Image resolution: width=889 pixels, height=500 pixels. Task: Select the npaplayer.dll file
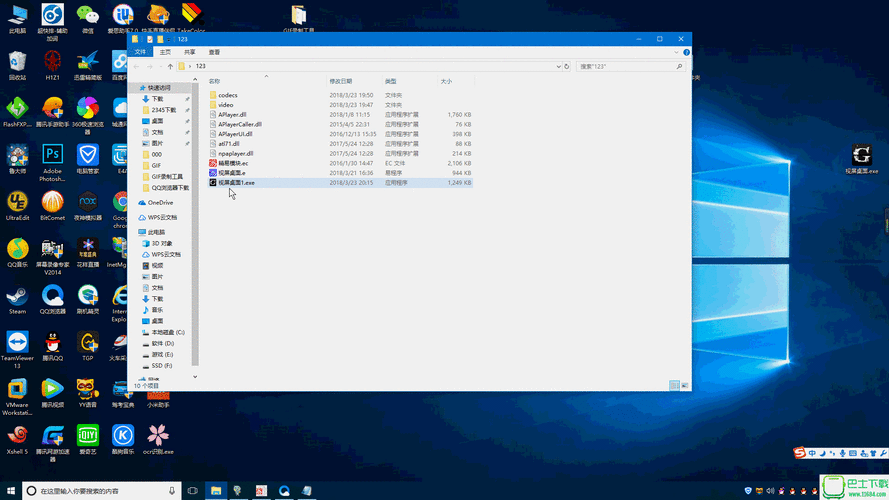[235, 153]
